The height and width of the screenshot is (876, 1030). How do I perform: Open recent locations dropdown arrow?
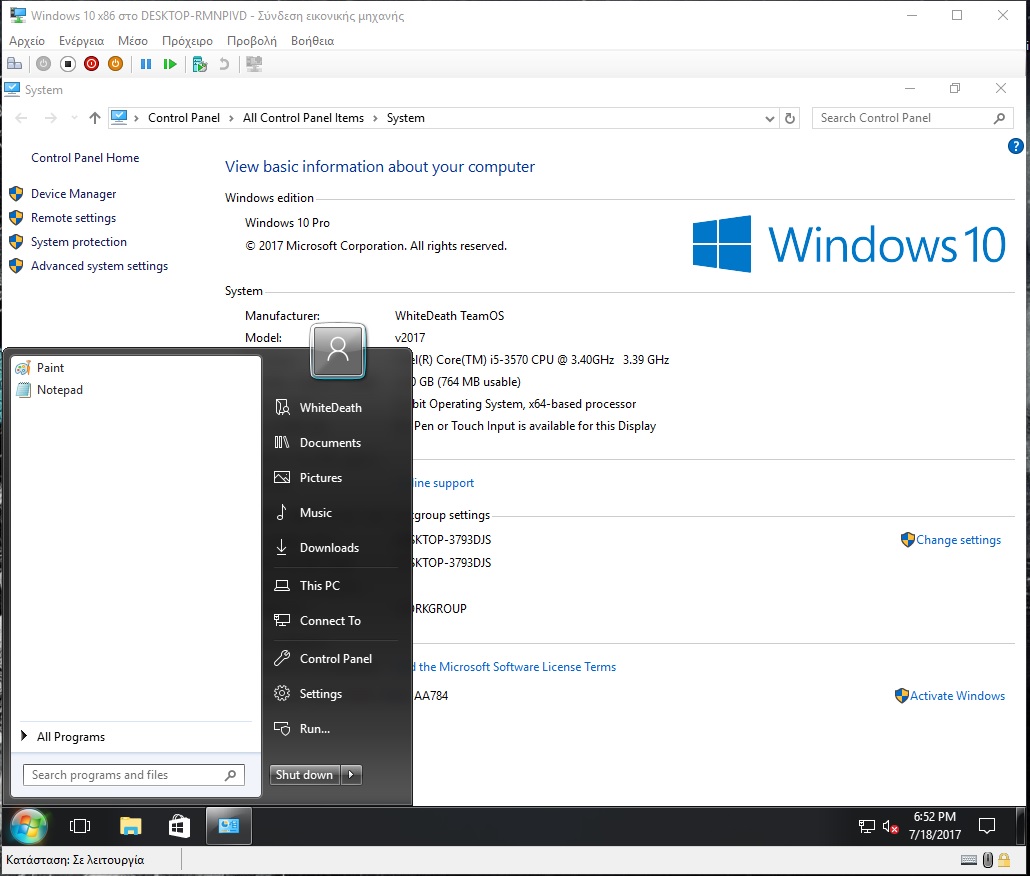click(74, 118)
